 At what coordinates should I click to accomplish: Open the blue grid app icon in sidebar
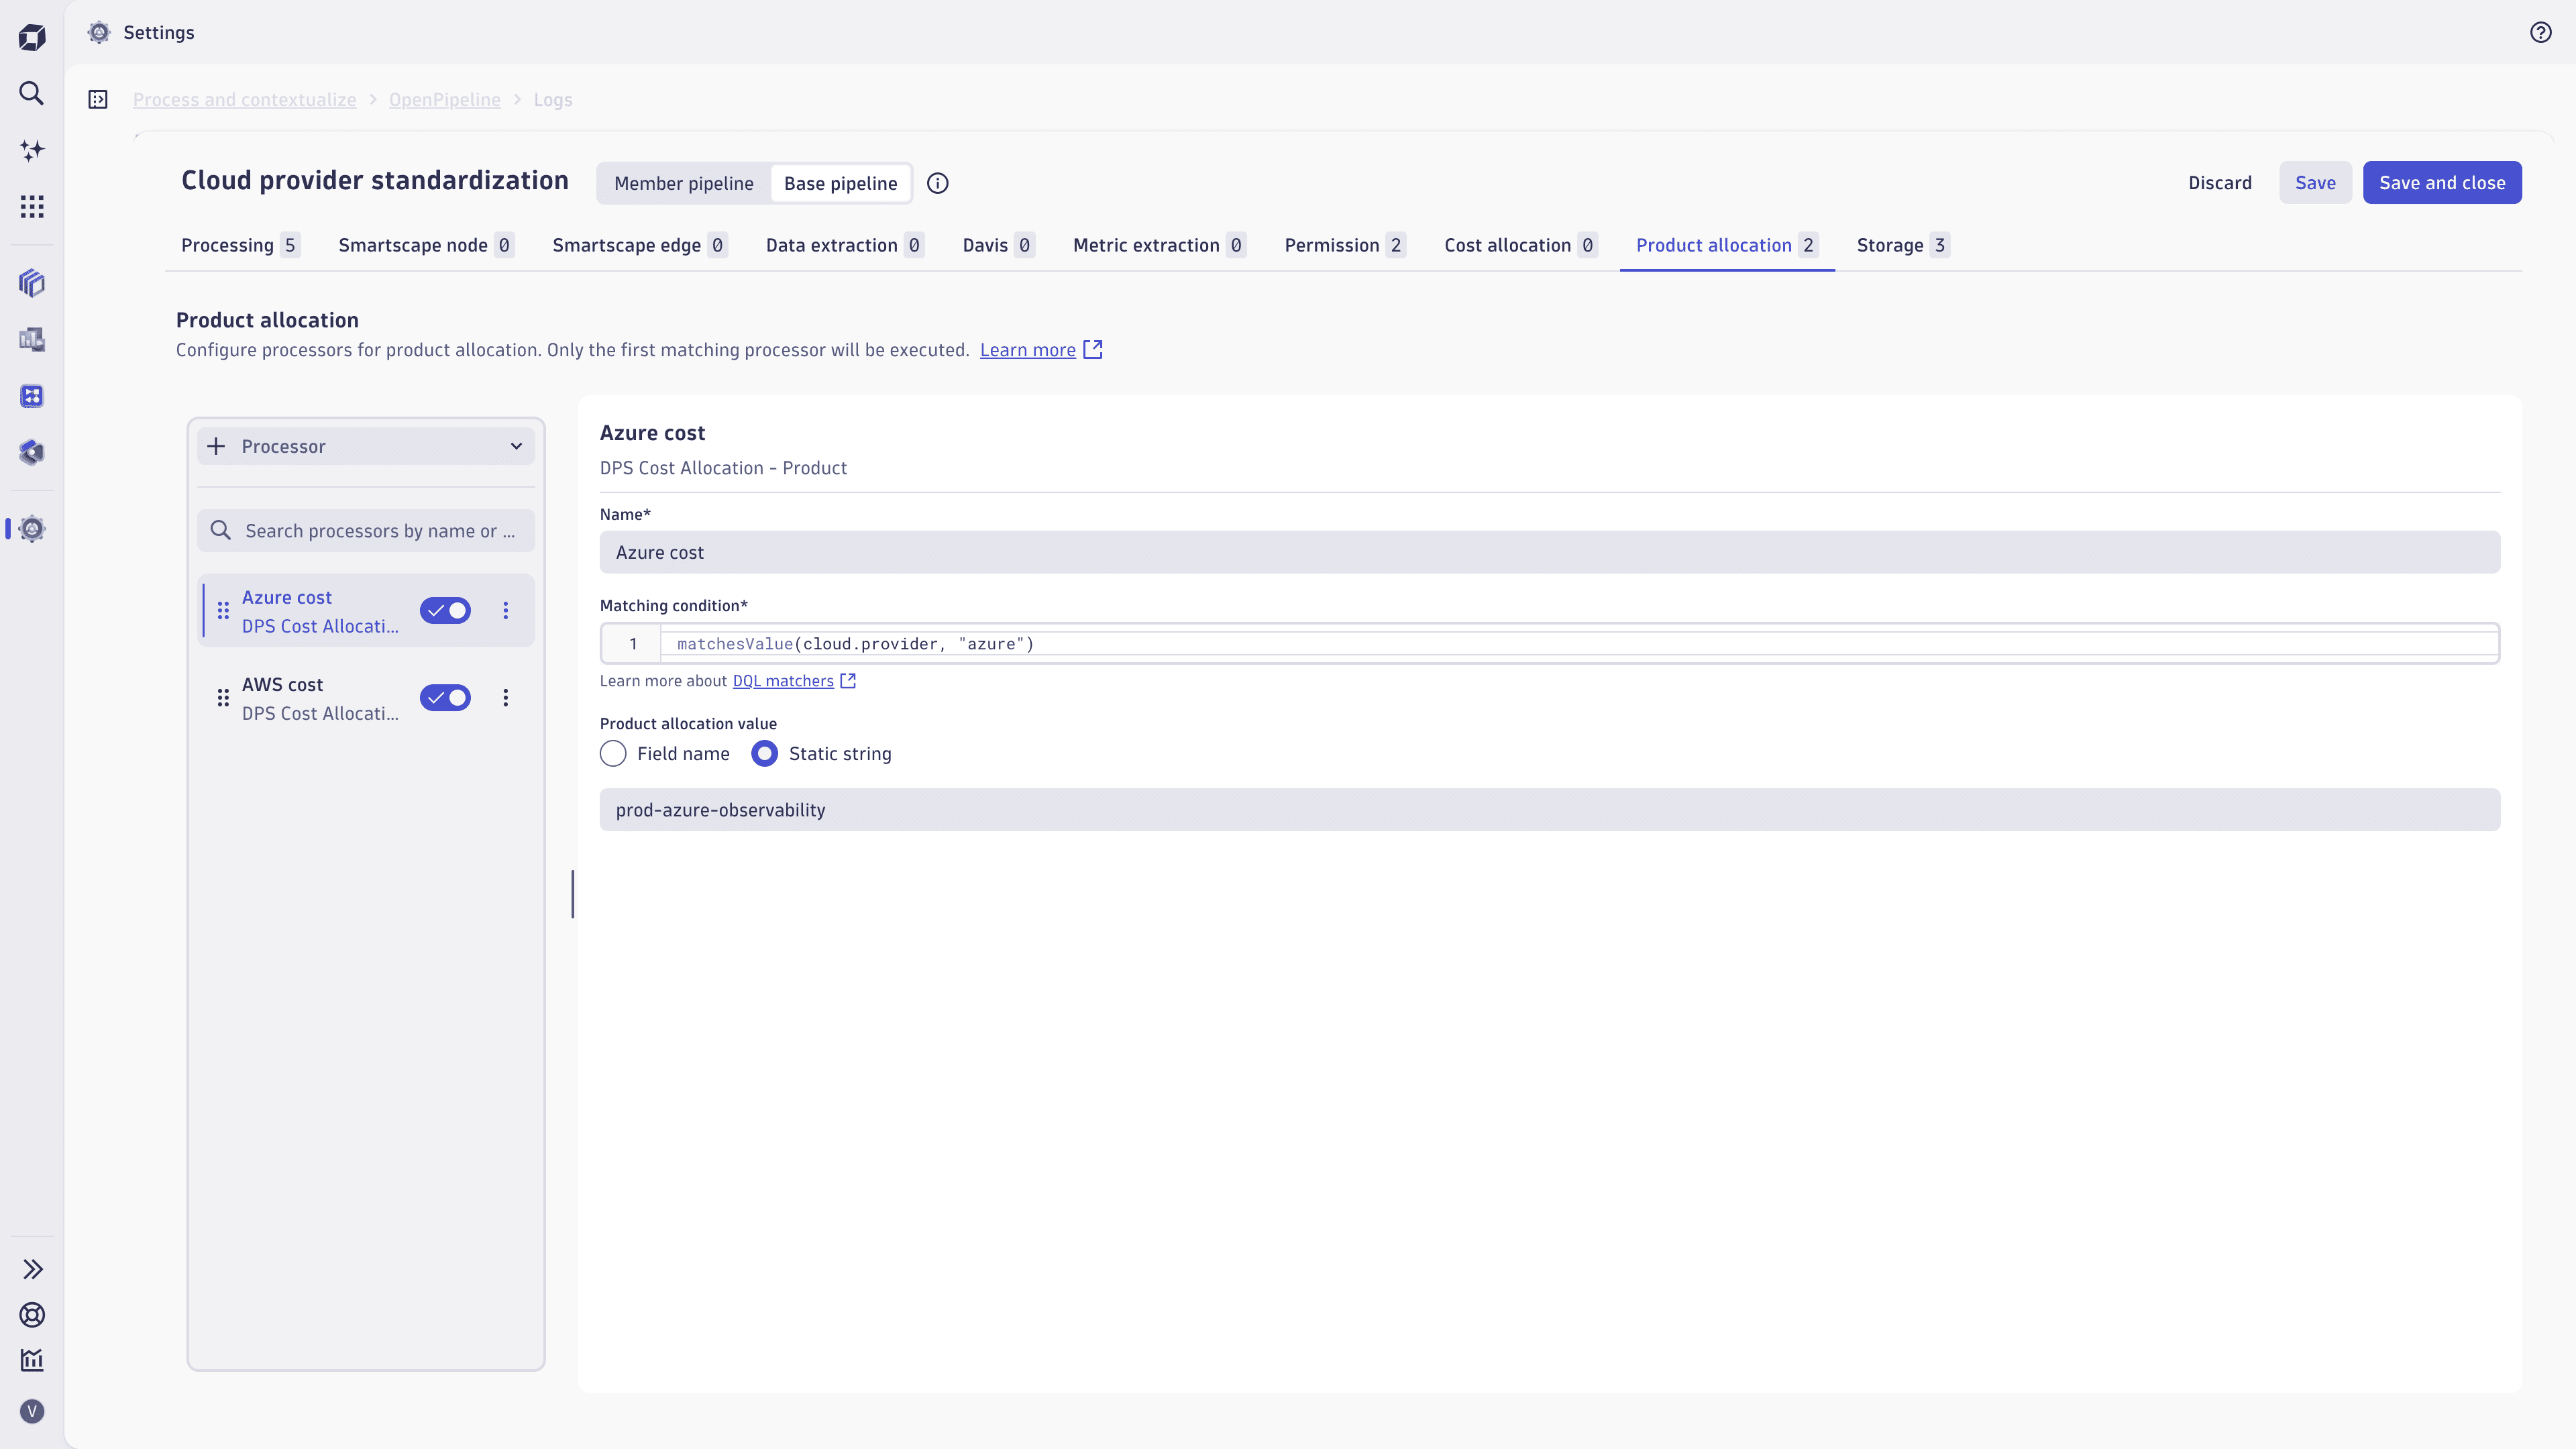click(x=32, y=396)
